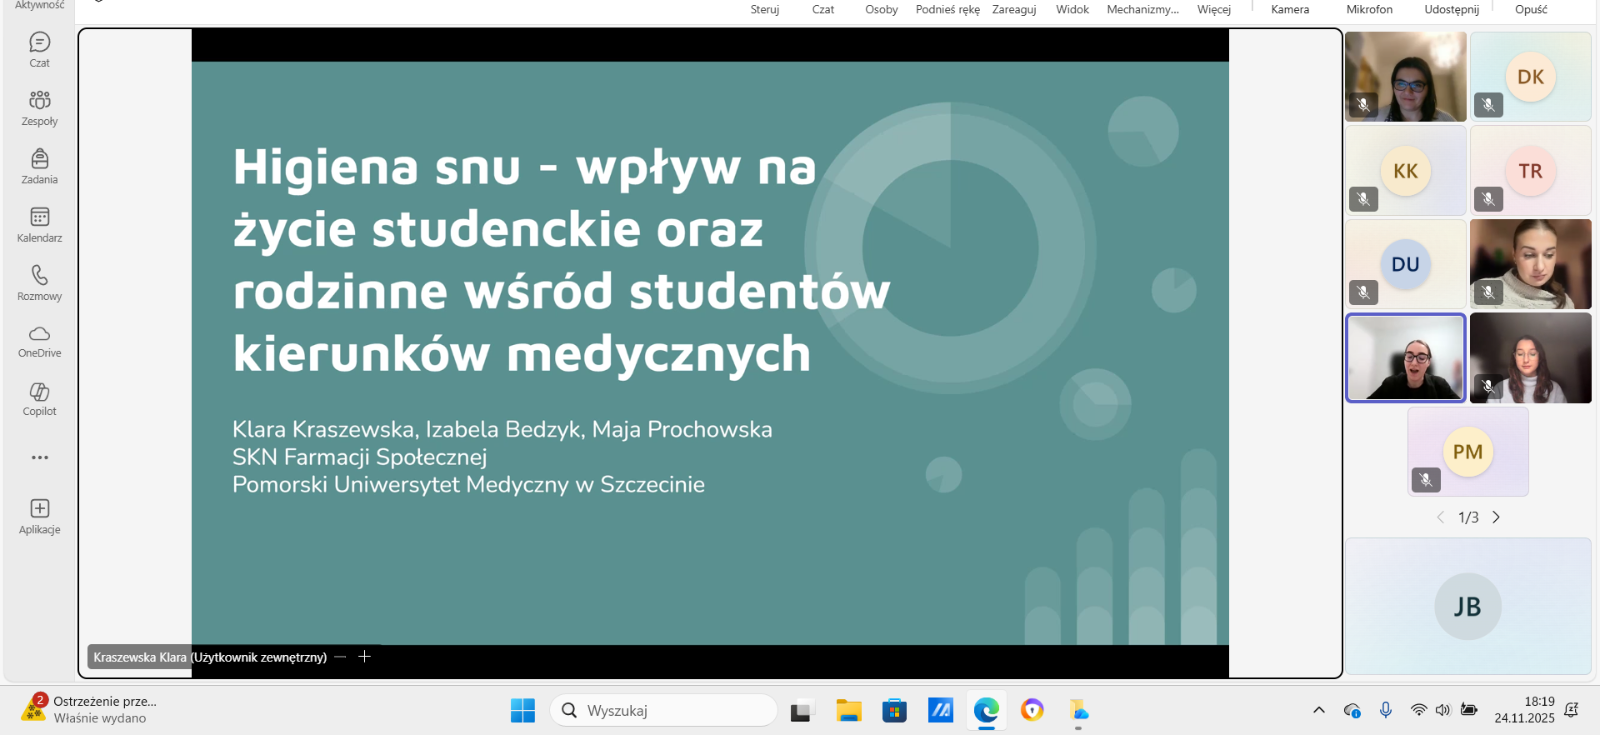Image resolution: width=1600 pixels, height=735 pixels.
Task: Zoom in shared content with plus
Action: point(365,657)
